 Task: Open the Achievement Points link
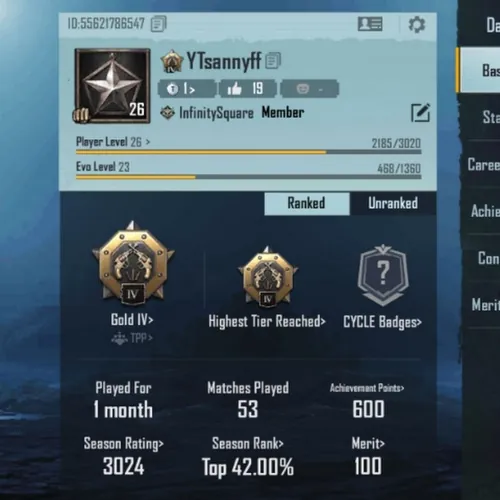(367, 388)
